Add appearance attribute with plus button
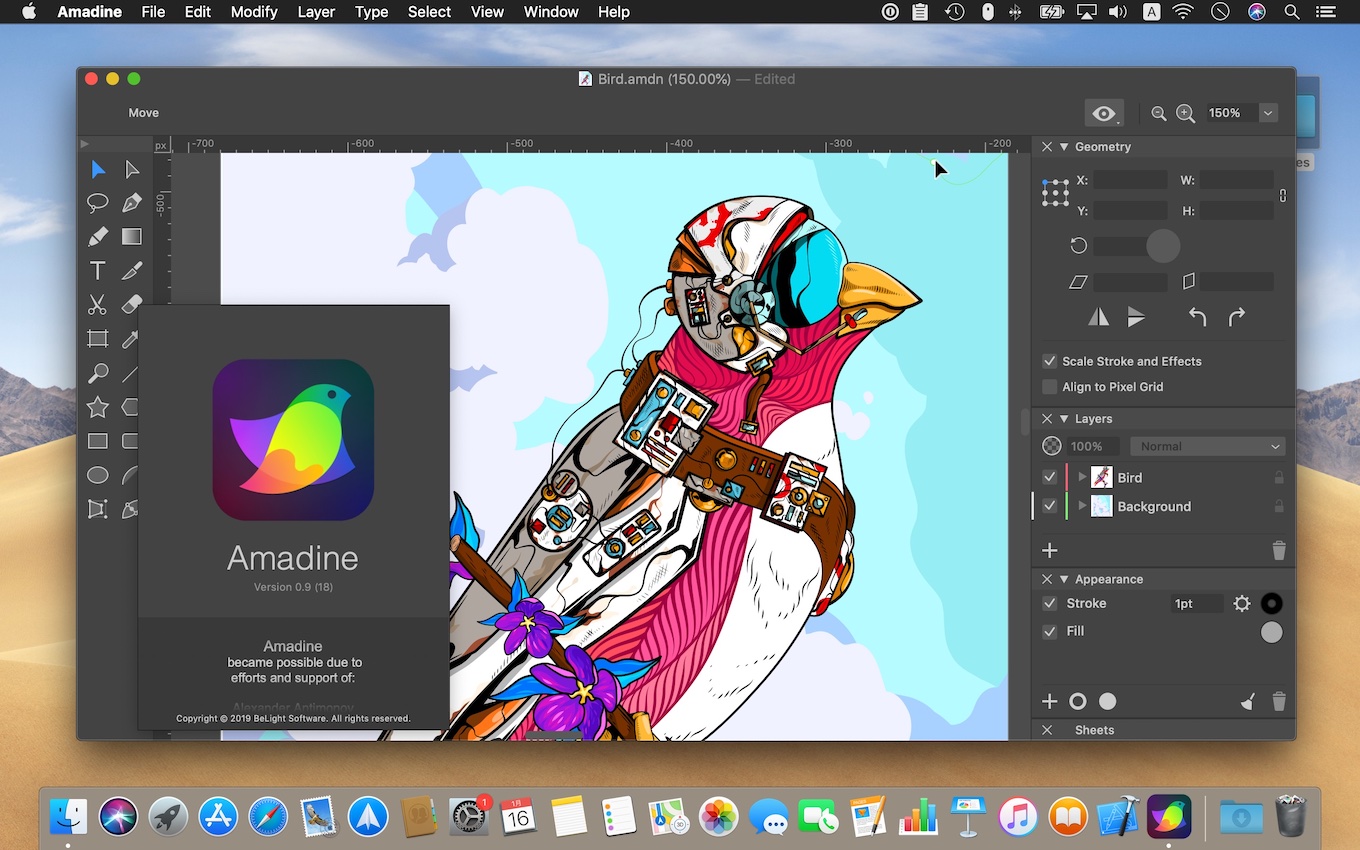The width and height of the screenshot is (1360, 850). click(x=1050, y=702)
